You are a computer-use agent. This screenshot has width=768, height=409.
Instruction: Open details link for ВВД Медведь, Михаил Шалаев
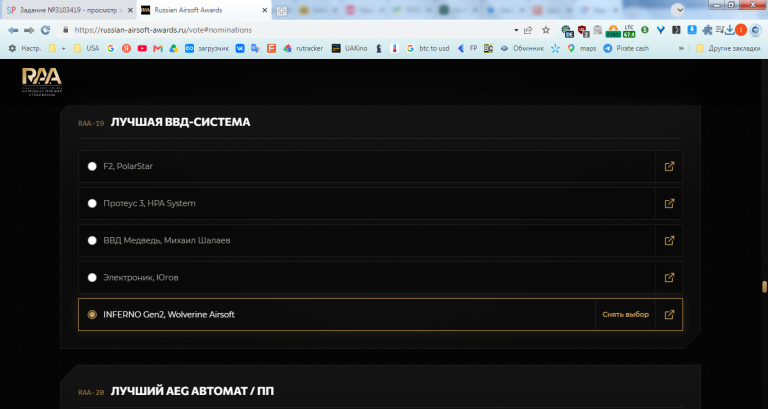[669, 241]
